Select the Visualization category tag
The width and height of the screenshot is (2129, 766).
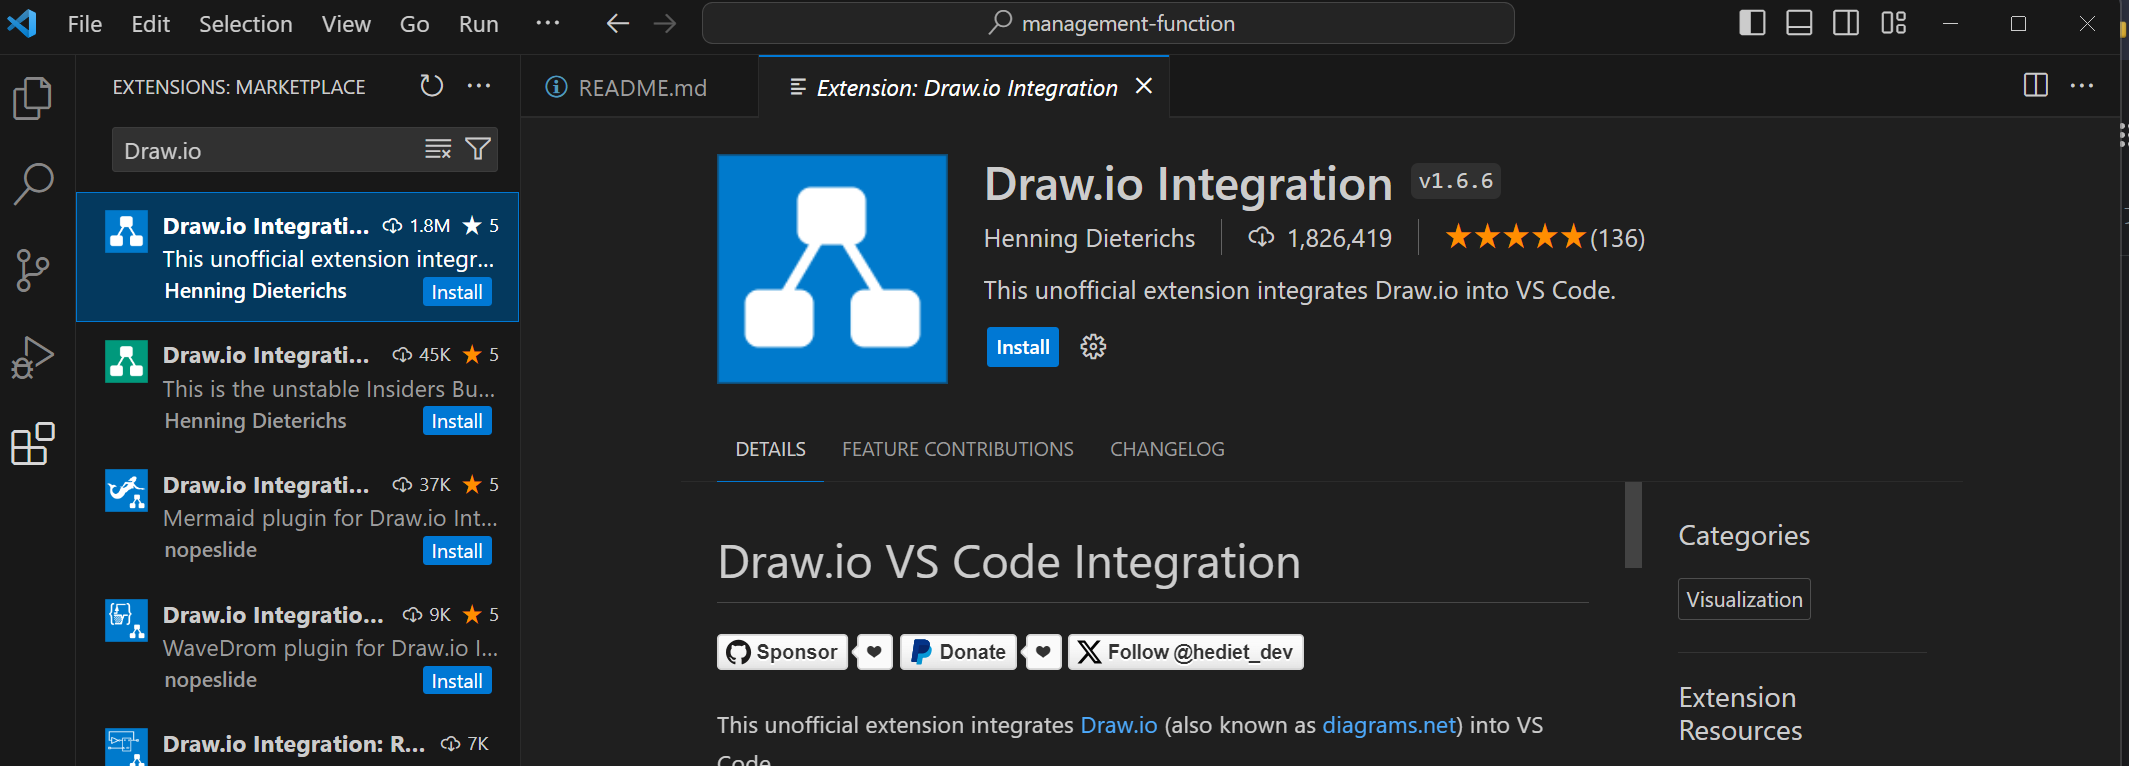[1744, 599]
